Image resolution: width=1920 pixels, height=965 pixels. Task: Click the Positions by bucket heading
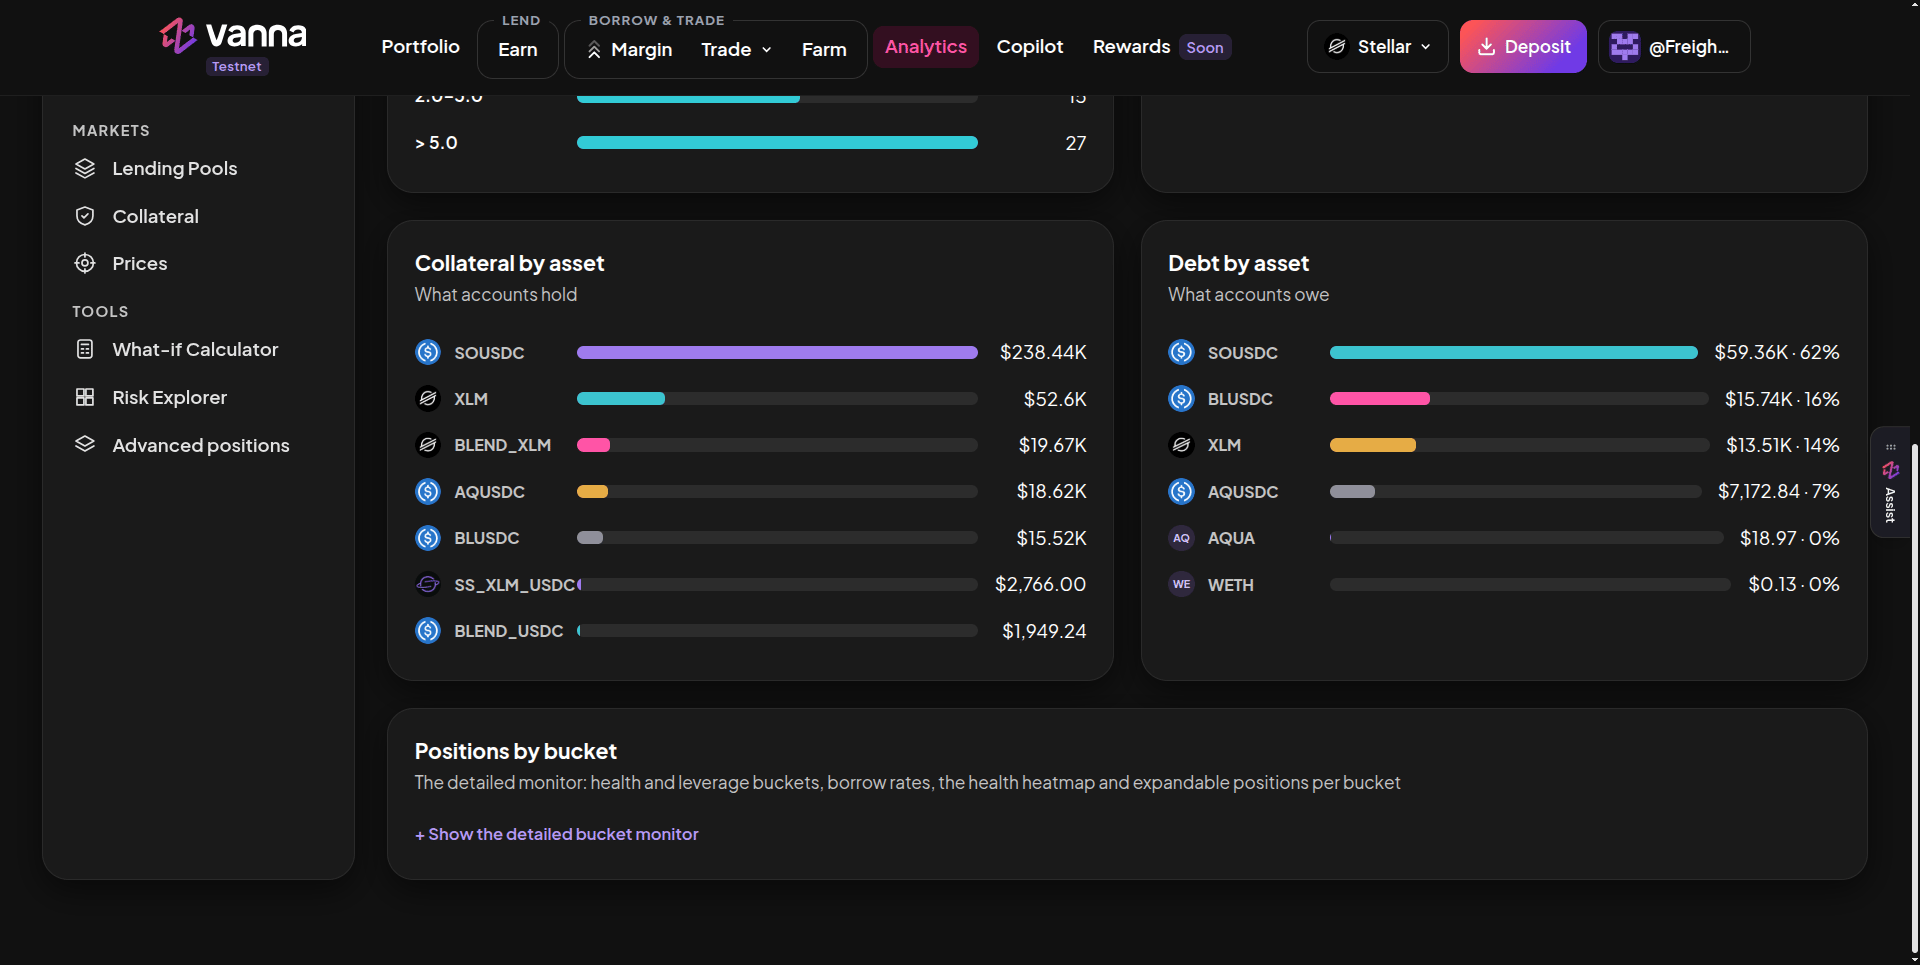(515, 751)
